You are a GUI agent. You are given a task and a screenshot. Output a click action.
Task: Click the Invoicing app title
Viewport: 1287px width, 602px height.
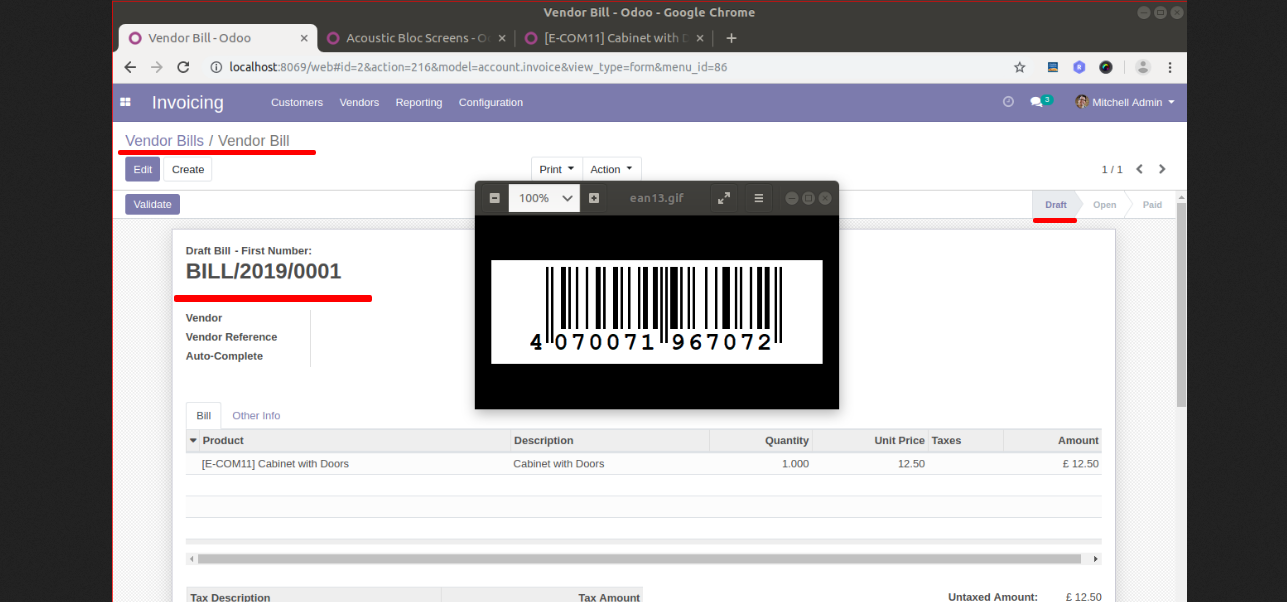(x=188, y=102)
